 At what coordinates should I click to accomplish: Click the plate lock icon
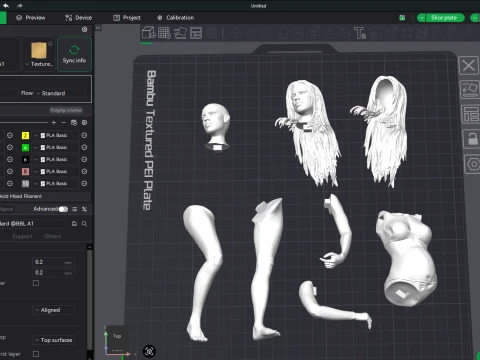(472, 139)
